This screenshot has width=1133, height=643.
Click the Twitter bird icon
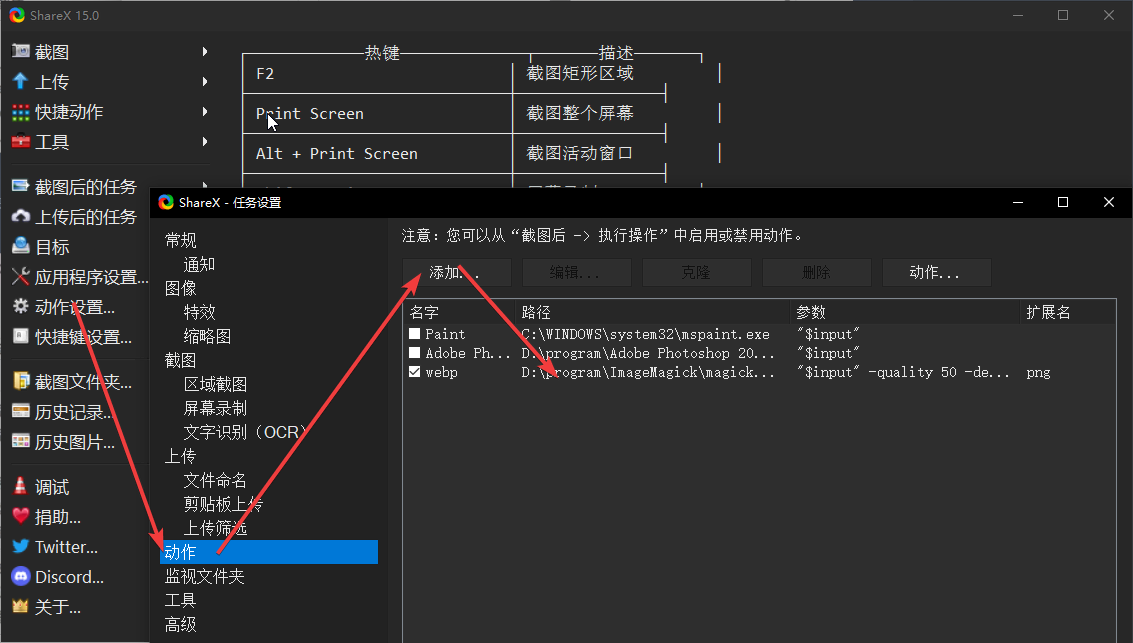[20, 547]
